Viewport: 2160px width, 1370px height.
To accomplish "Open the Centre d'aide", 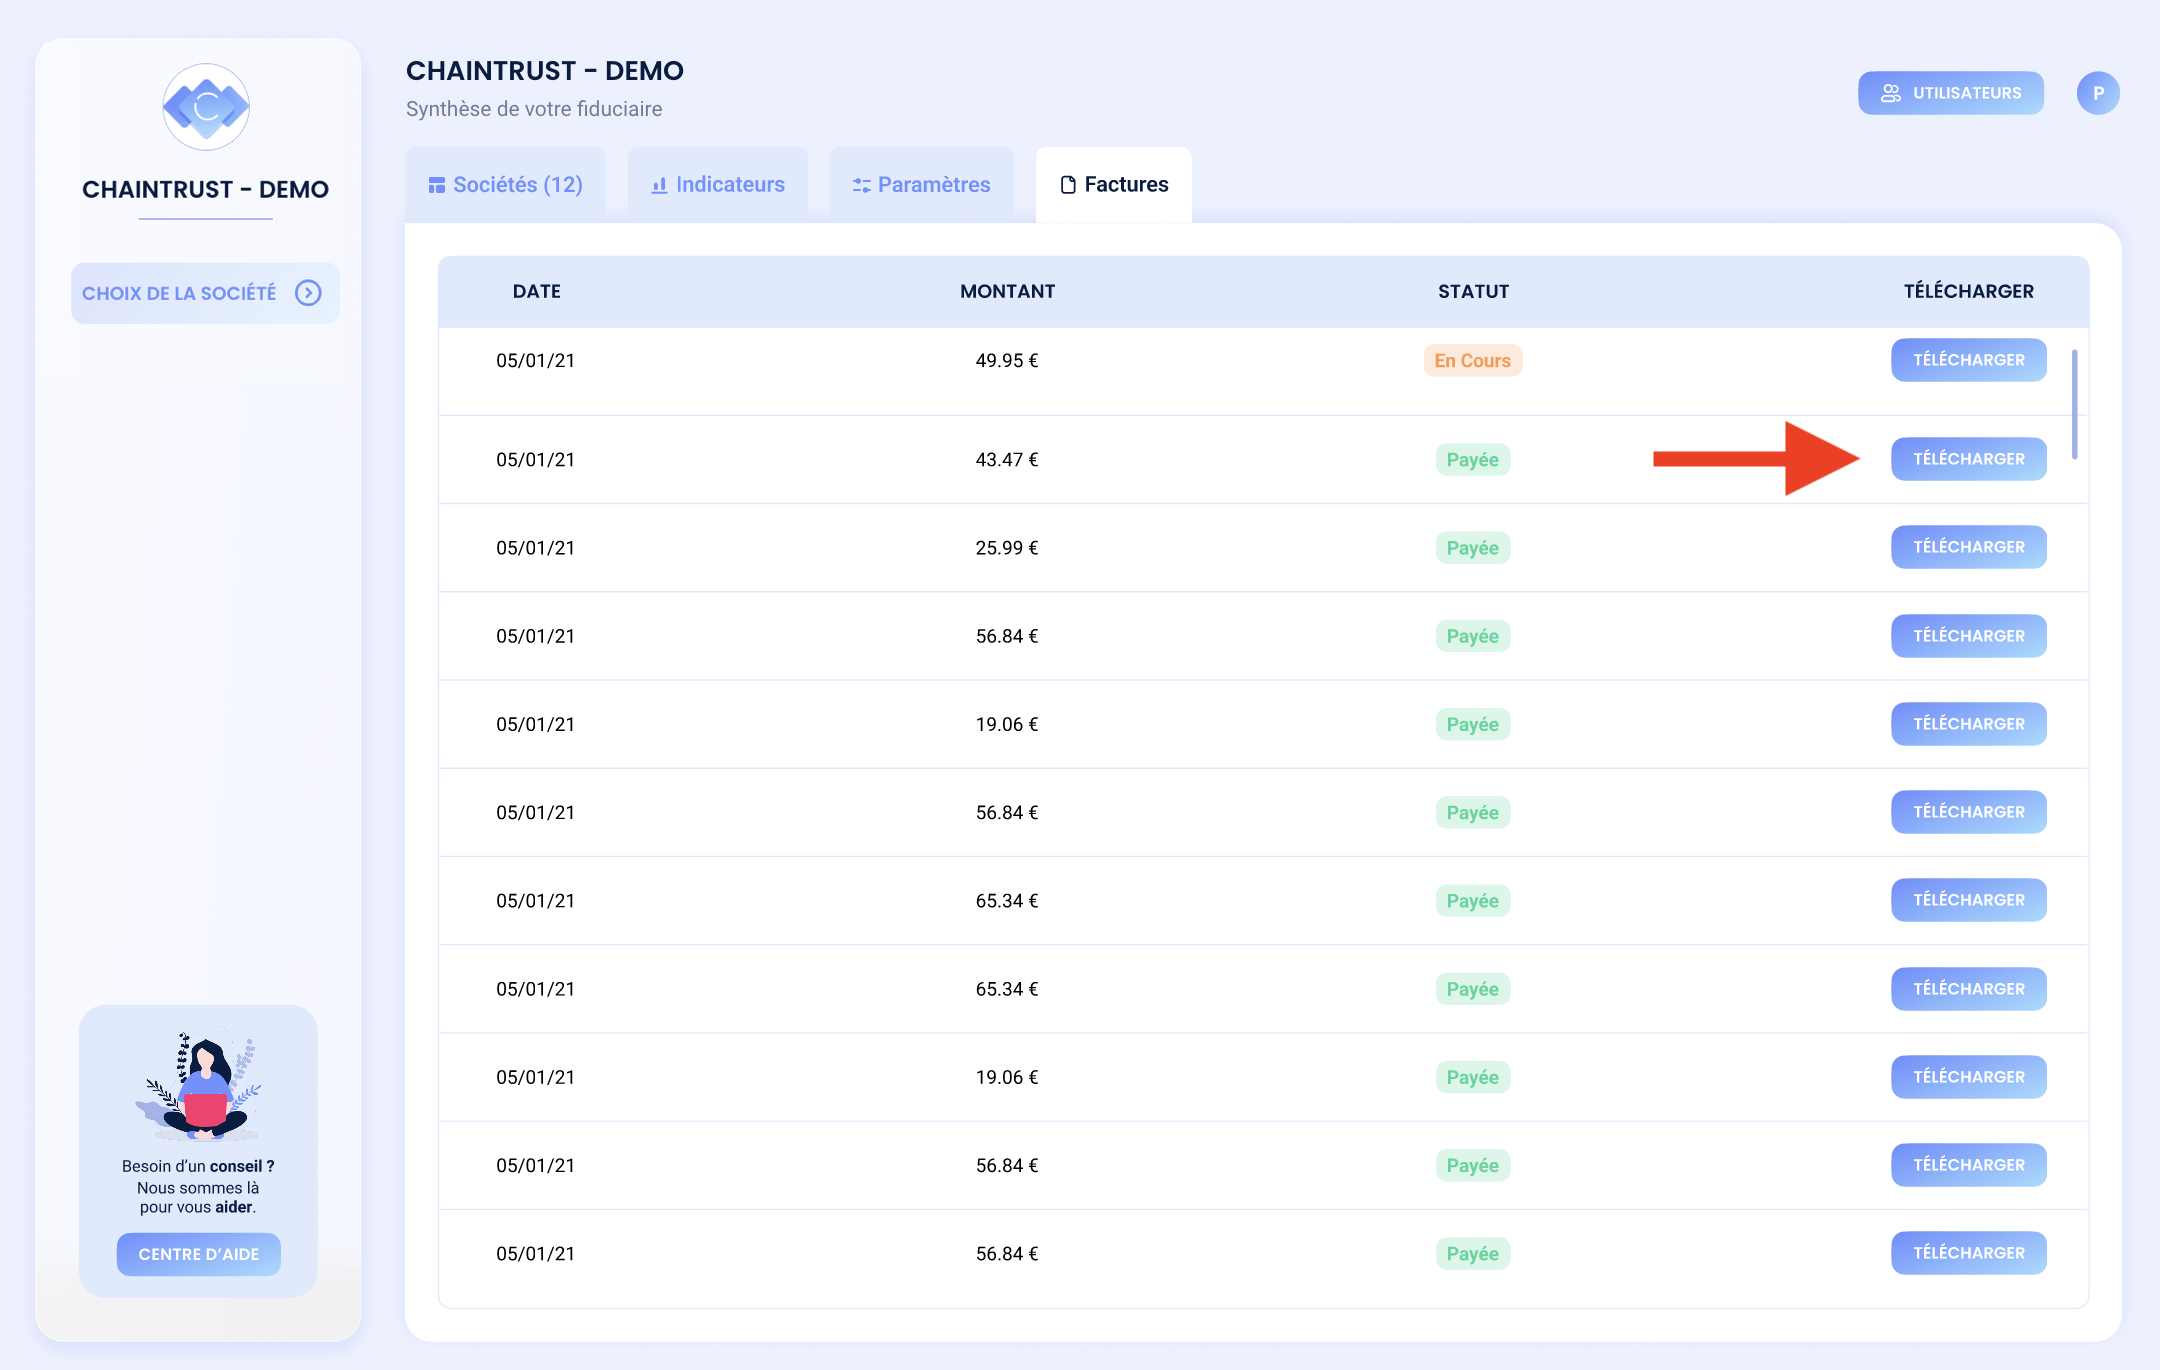I will [199, 1254].
